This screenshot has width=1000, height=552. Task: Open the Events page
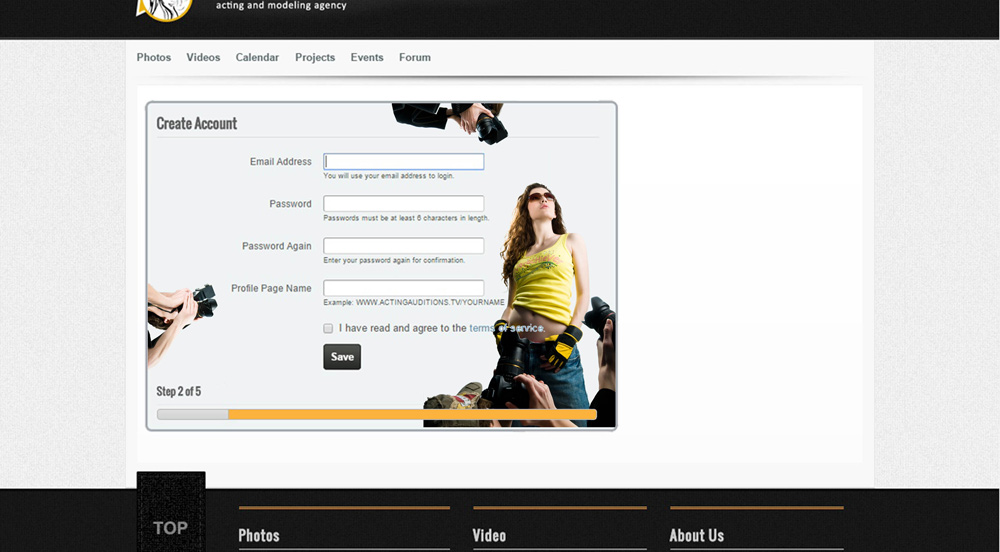367,57
